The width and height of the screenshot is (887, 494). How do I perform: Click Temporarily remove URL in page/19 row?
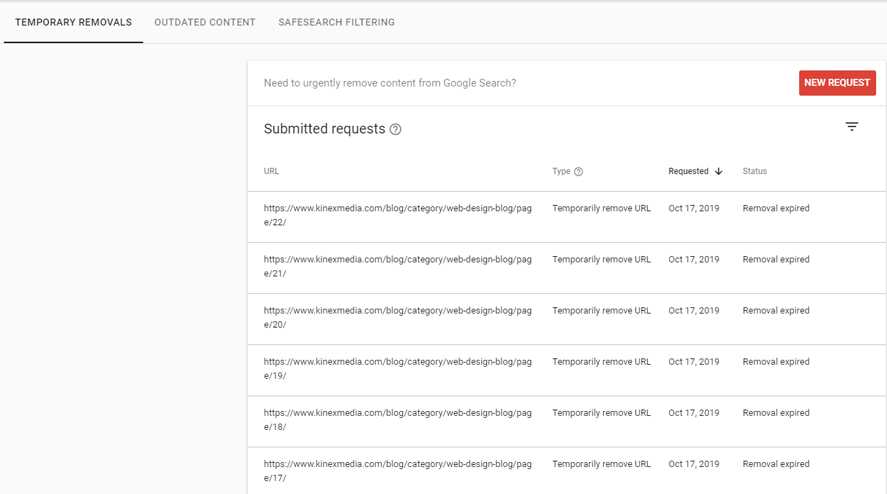[601, 362]
